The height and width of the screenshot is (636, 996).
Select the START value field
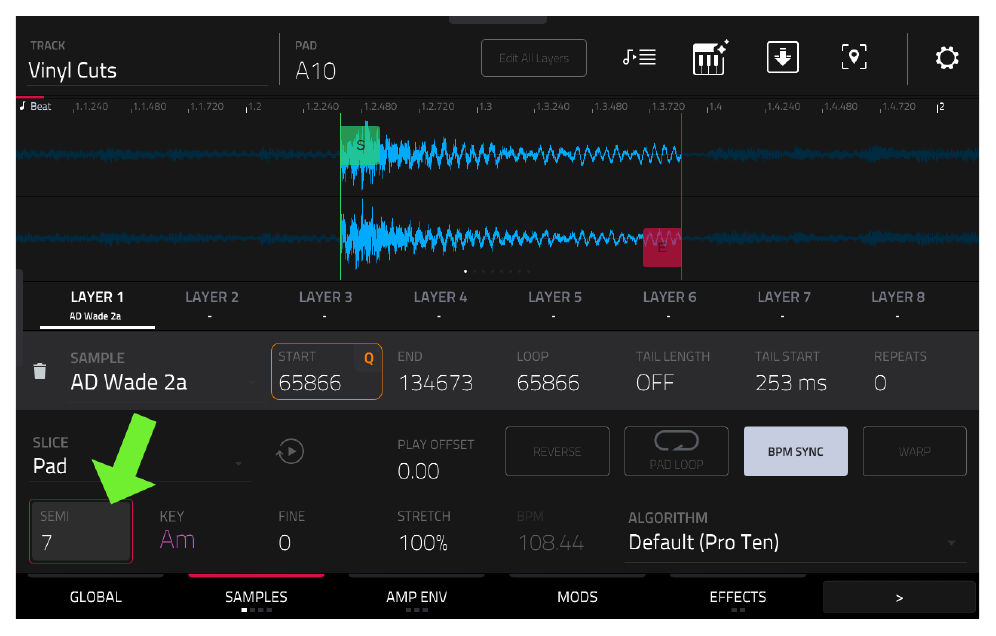[326, 372]
